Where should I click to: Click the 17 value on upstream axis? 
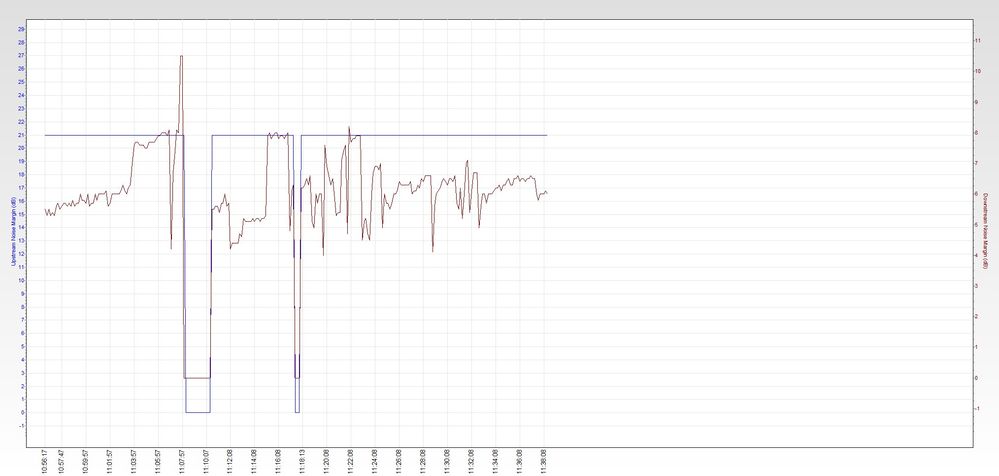pyautogui.click(x=22, y=188)
